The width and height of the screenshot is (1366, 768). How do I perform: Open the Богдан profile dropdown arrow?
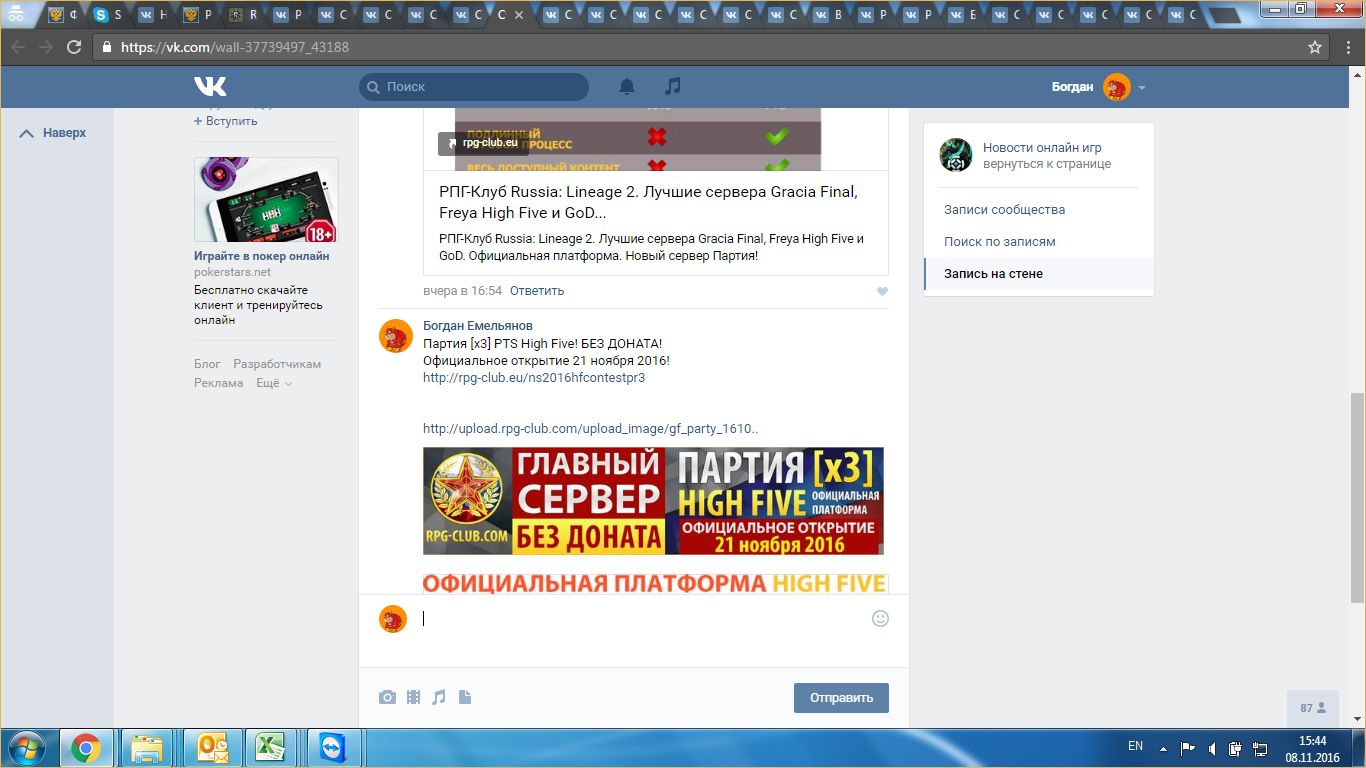coord(1142,88)
